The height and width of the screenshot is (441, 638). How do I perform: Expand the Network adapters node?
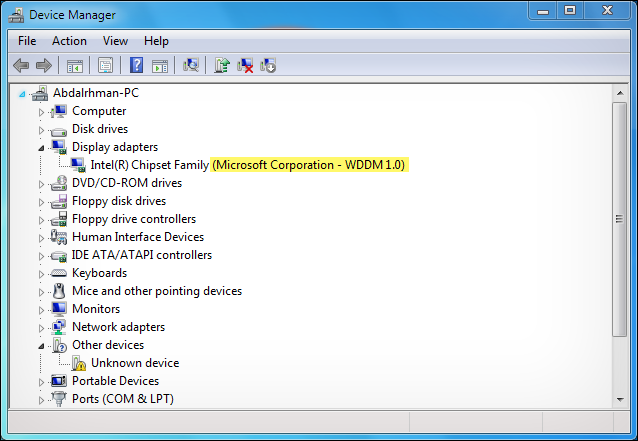(41, 328)
